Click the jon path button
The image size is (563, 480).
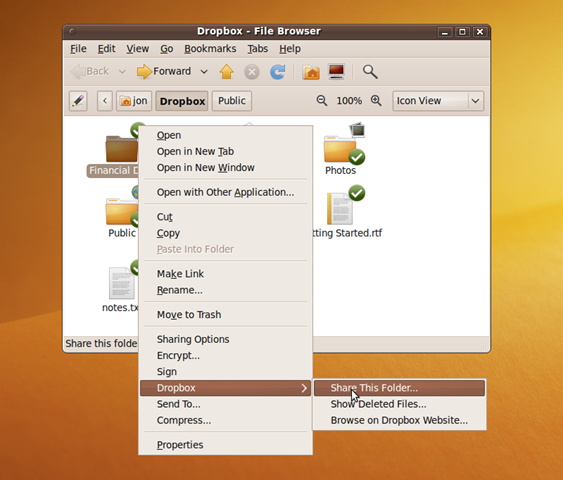[134, 101]
